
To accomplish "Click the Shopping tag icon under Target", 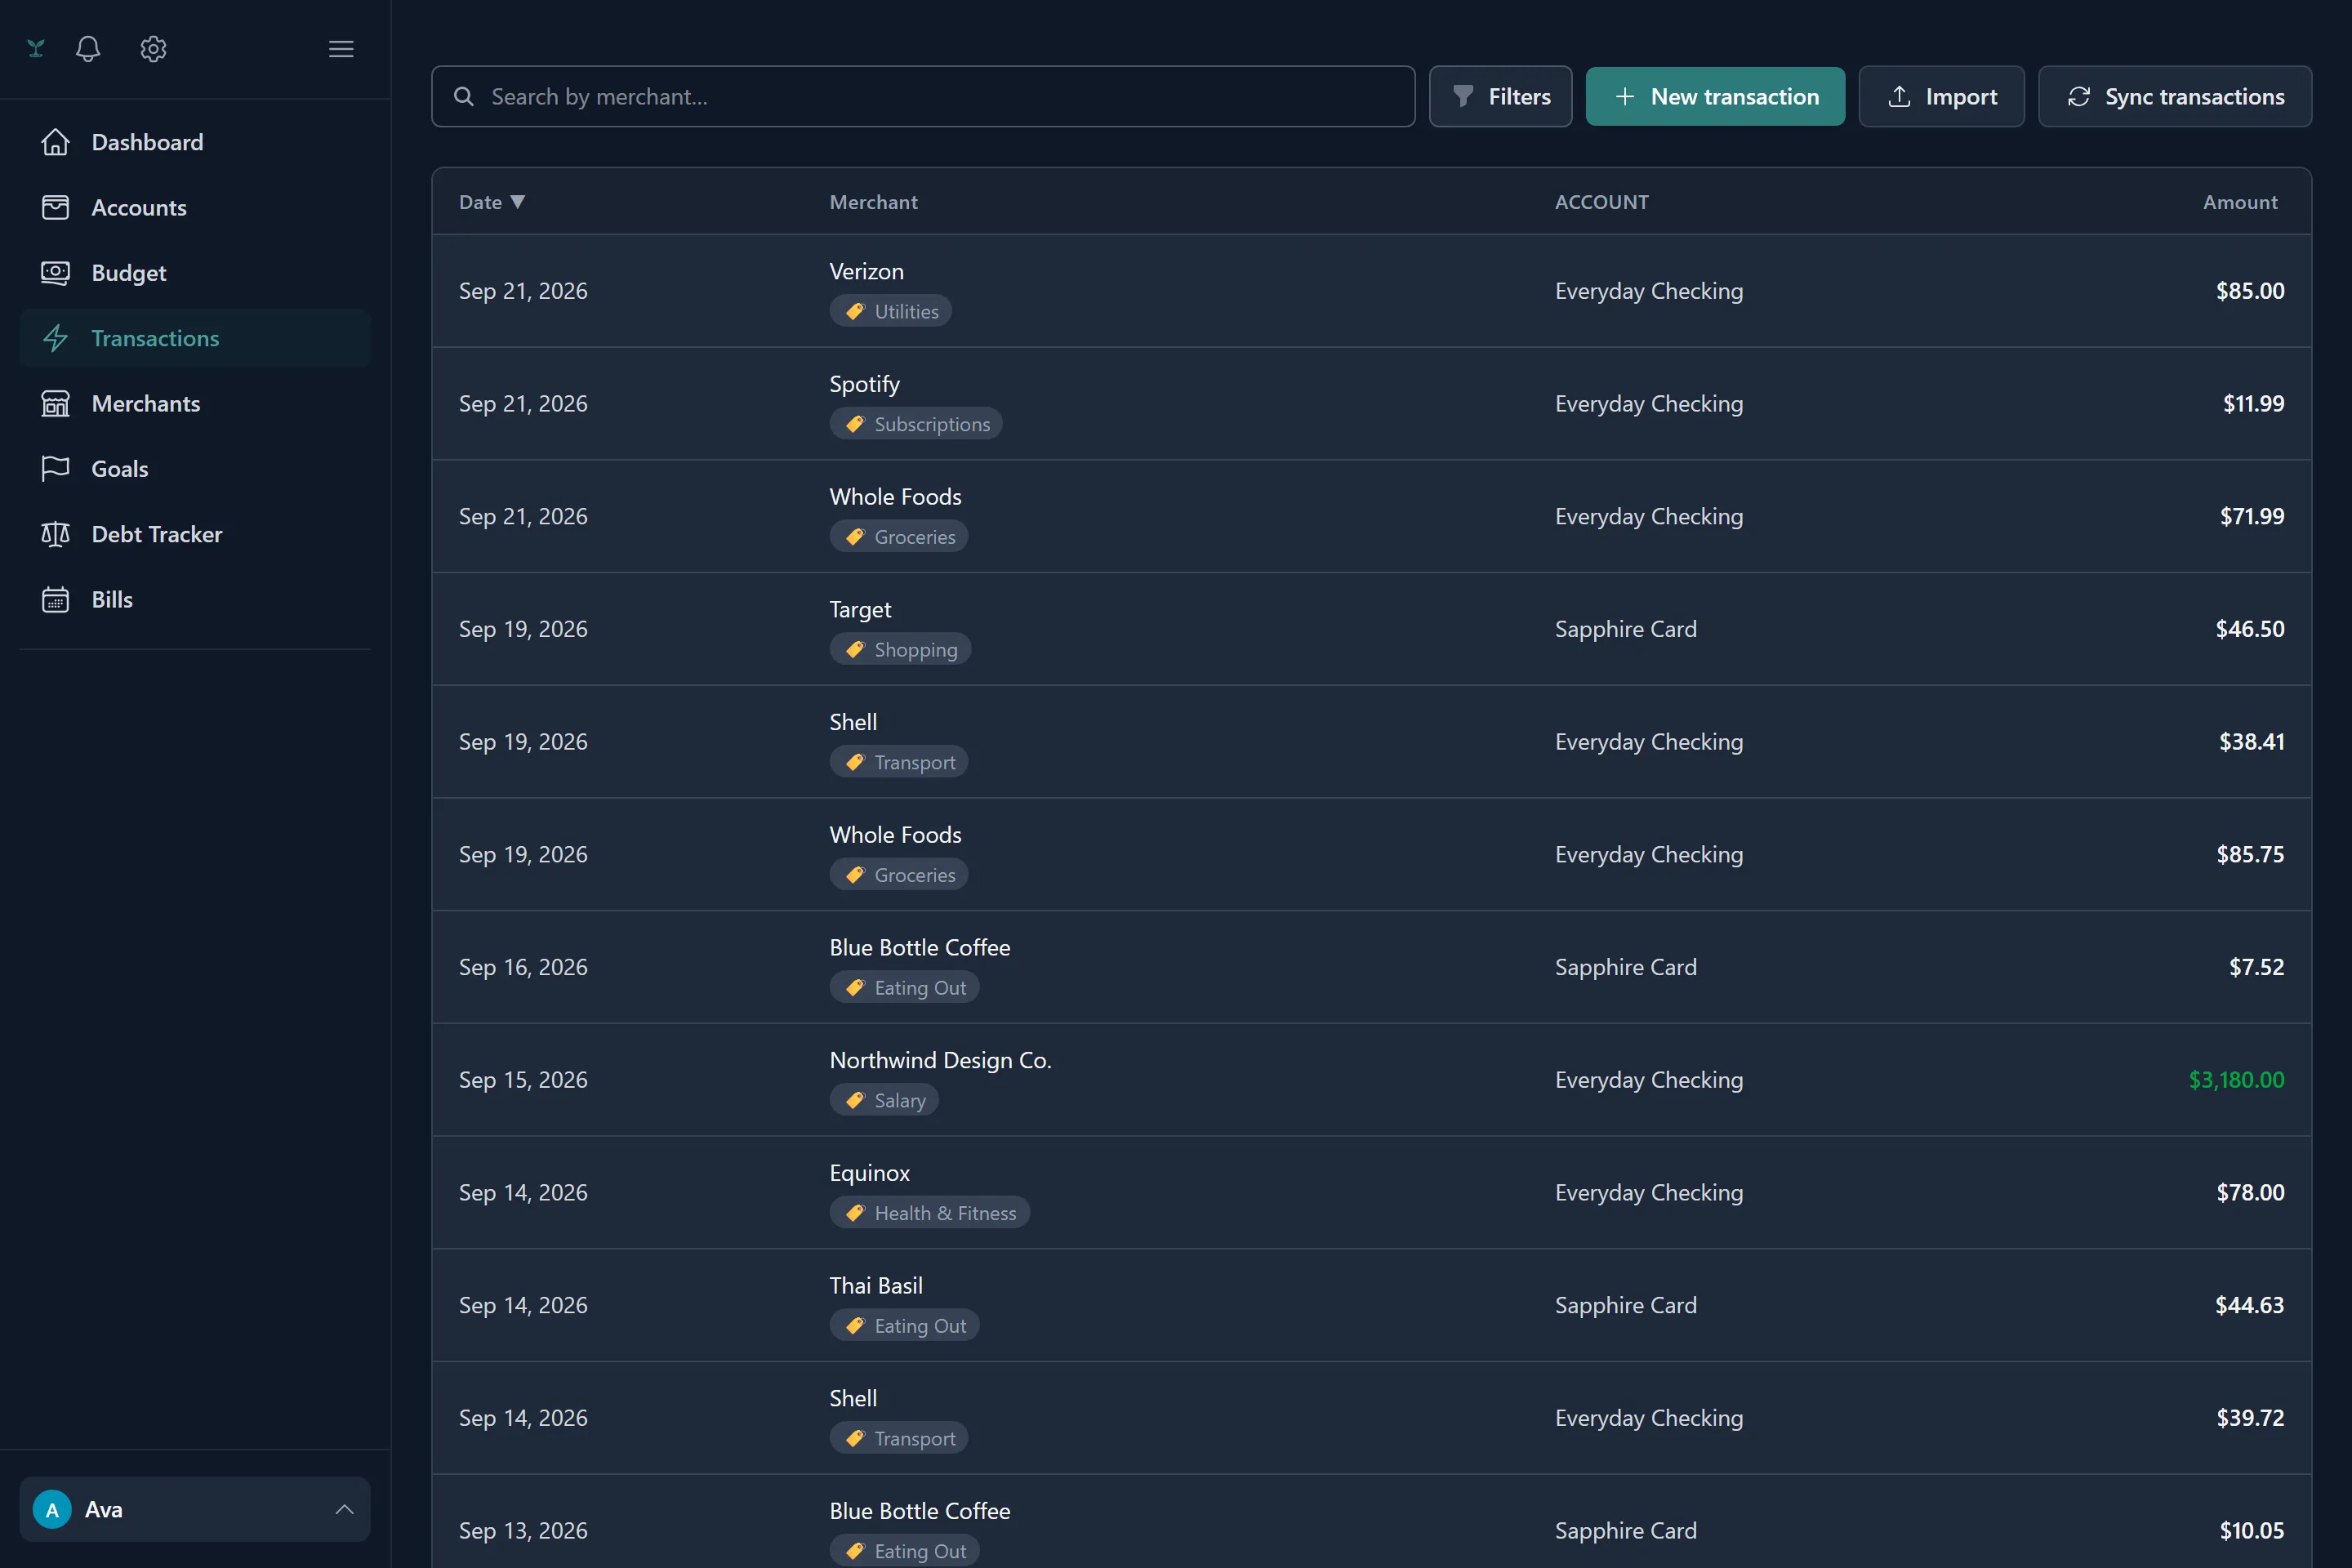I will coord(855,650).
